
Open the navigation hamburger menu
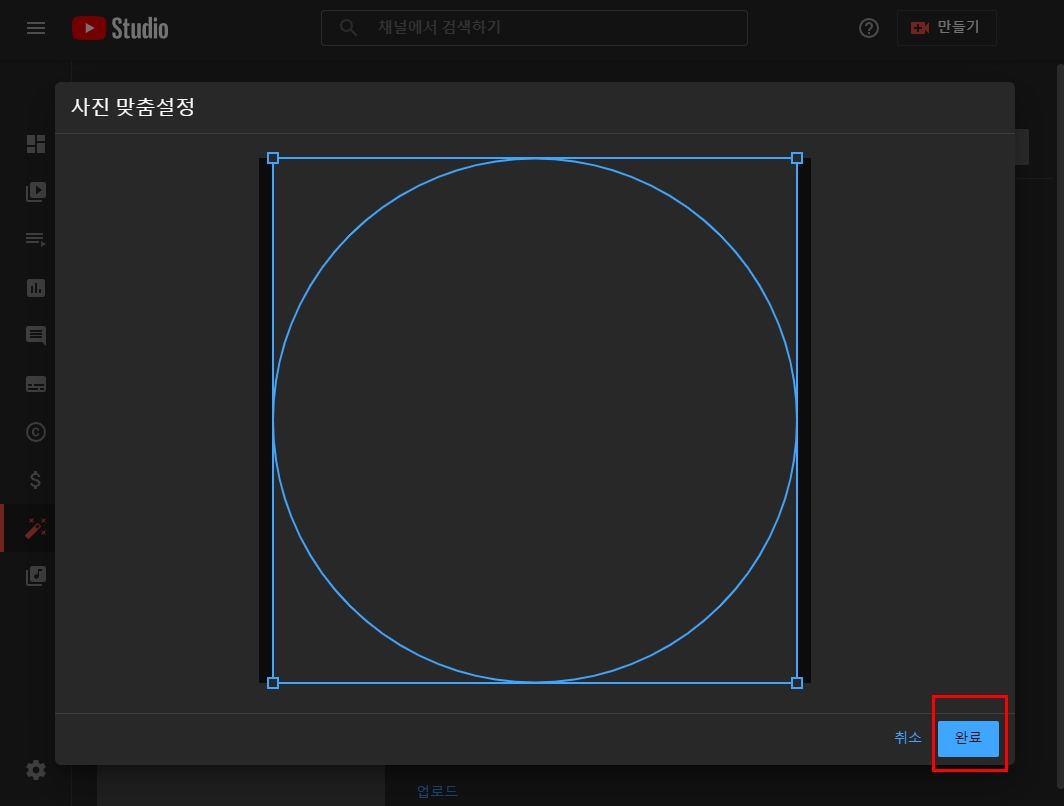36,28
